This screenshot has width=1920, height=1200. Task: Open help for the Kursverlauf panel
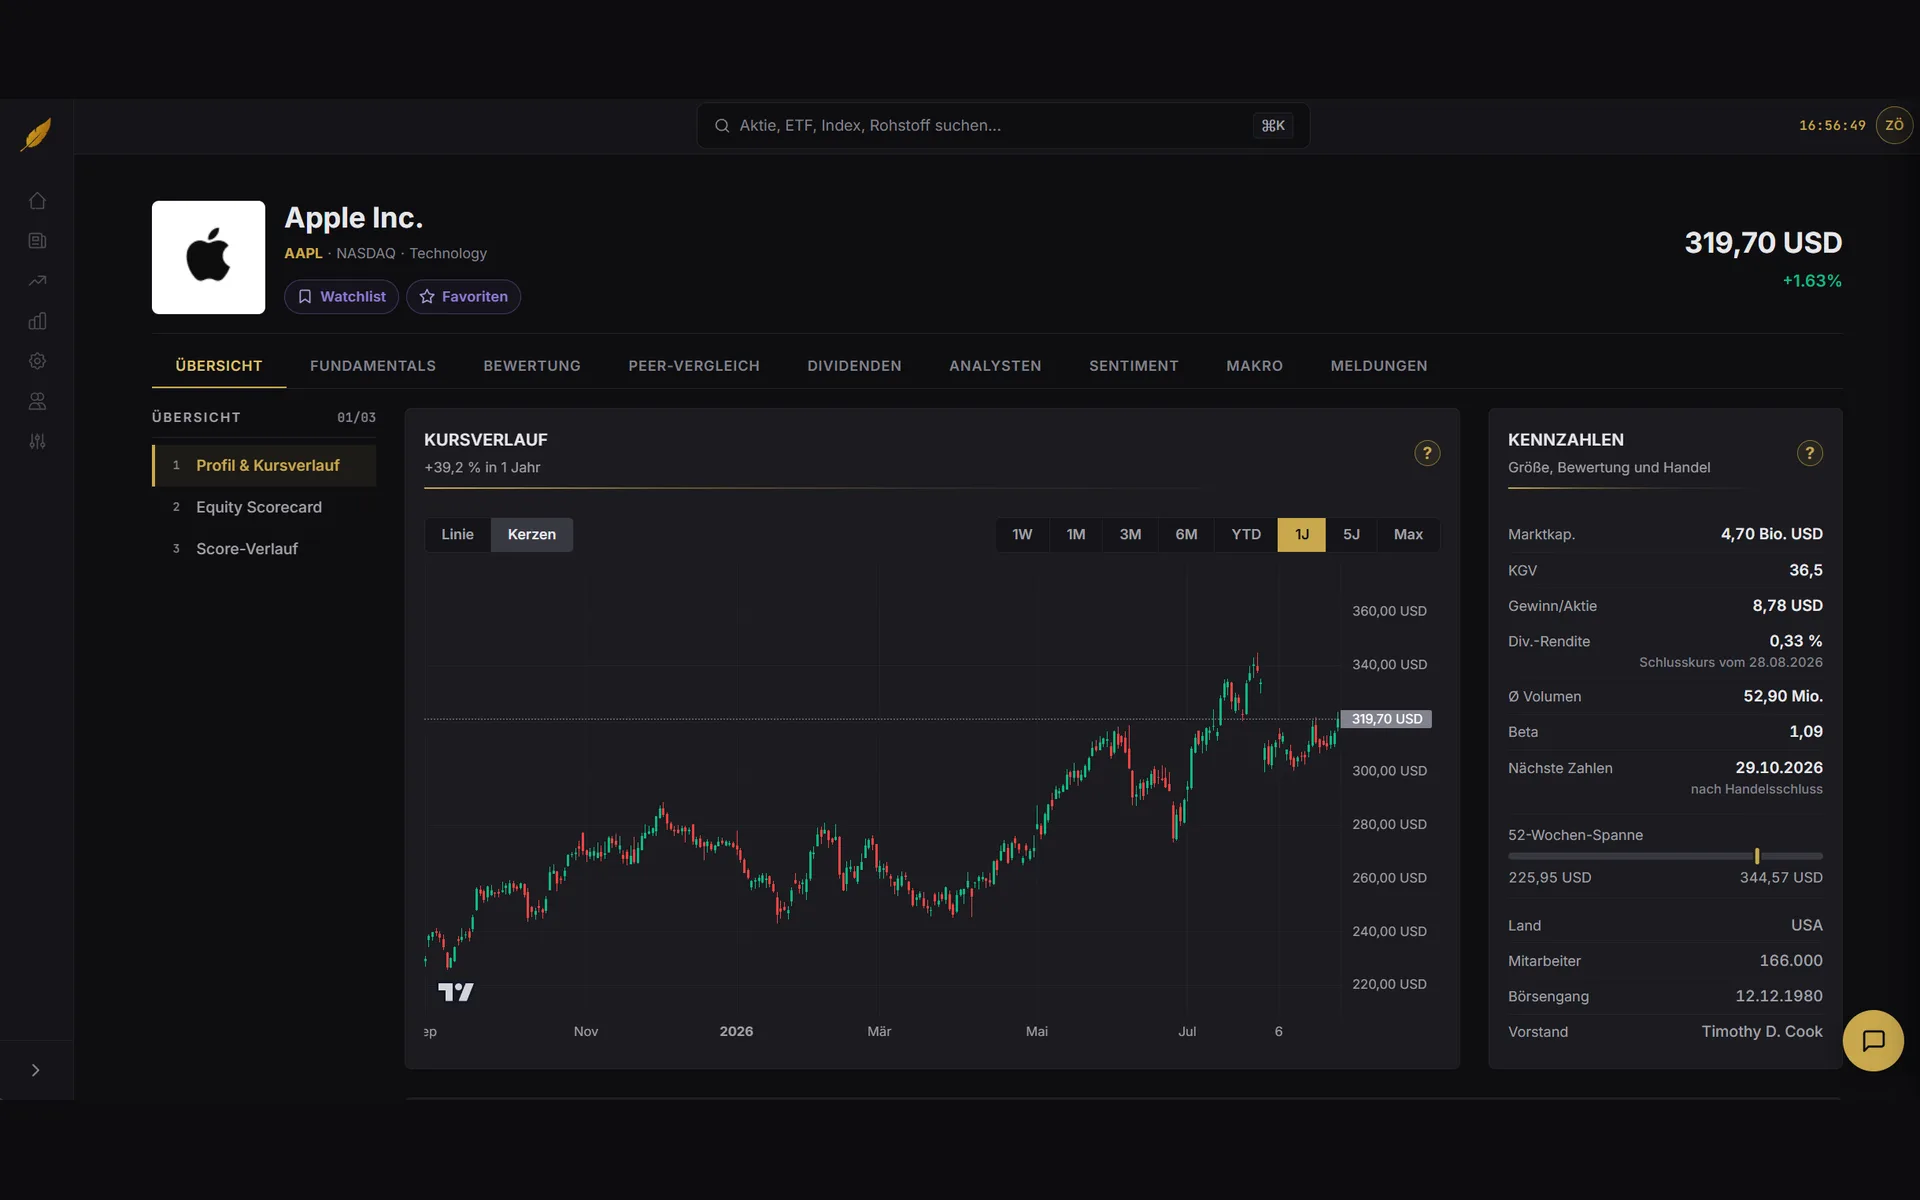(x=1427, y=453)
